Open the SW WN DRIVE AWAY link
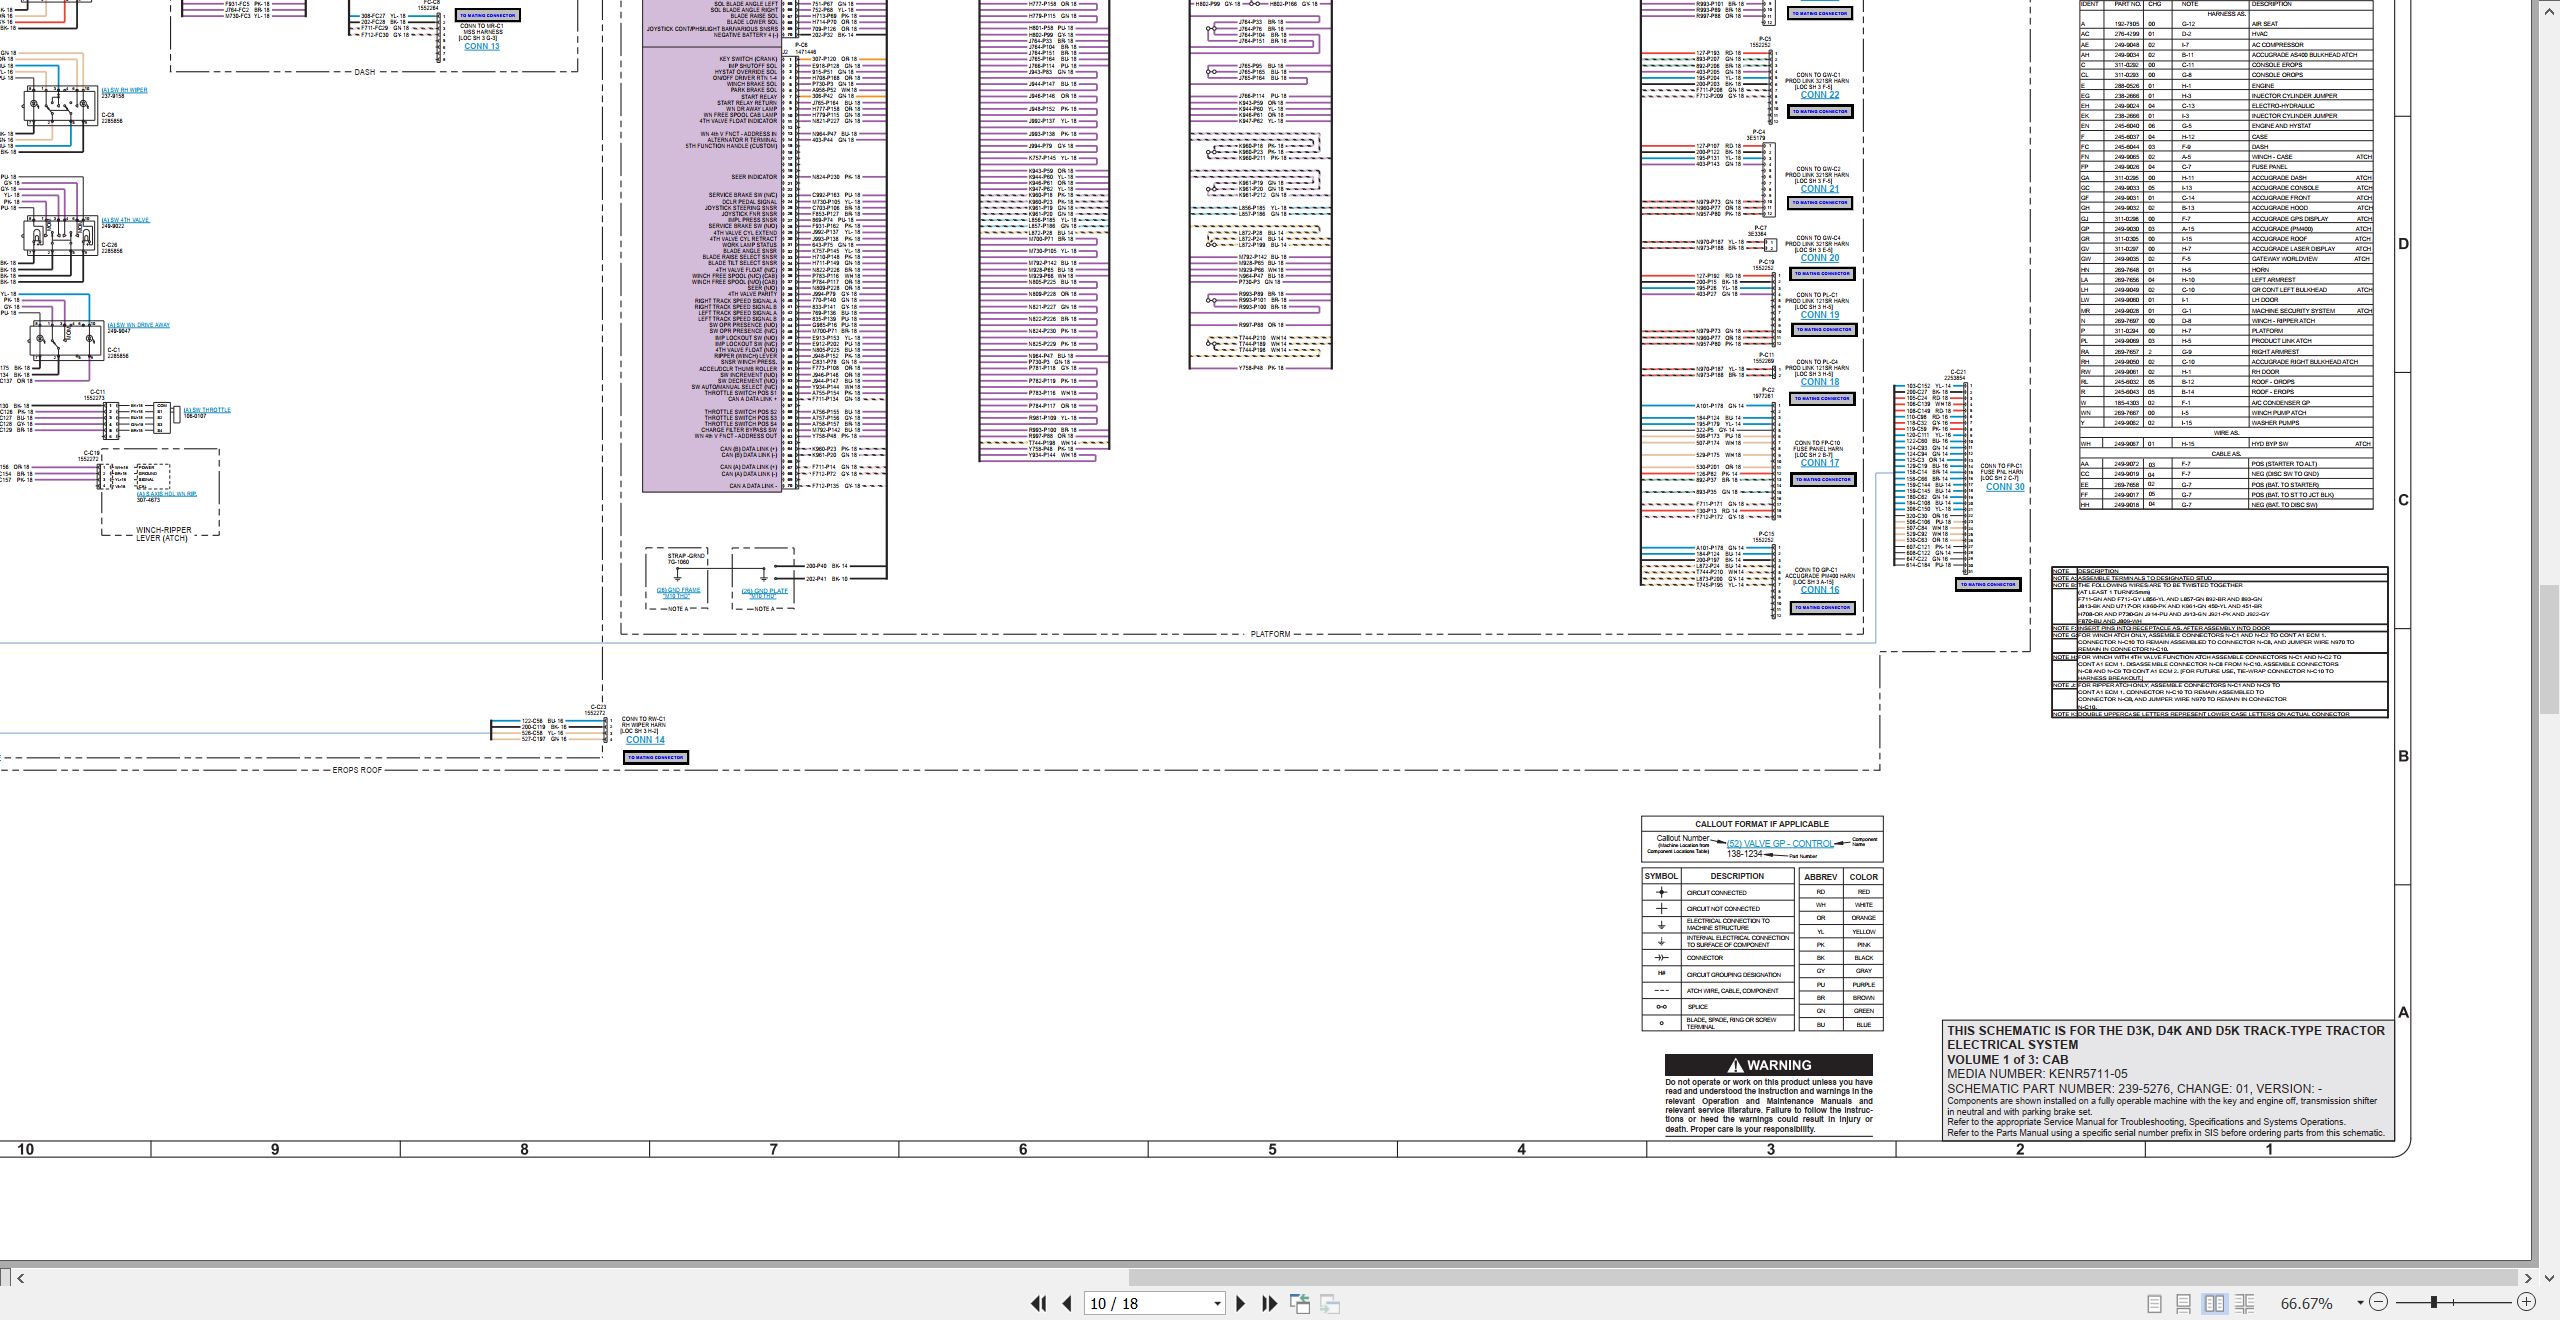2560x1320 pixels. click(139, 325)
